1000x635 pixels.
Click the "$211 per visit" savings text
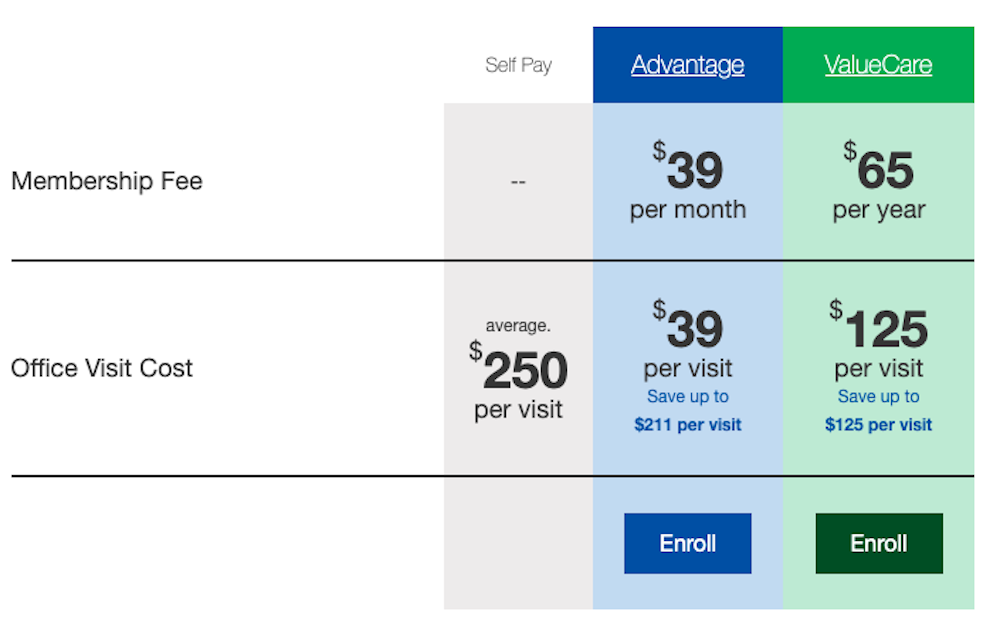click(x=688, y=425)
